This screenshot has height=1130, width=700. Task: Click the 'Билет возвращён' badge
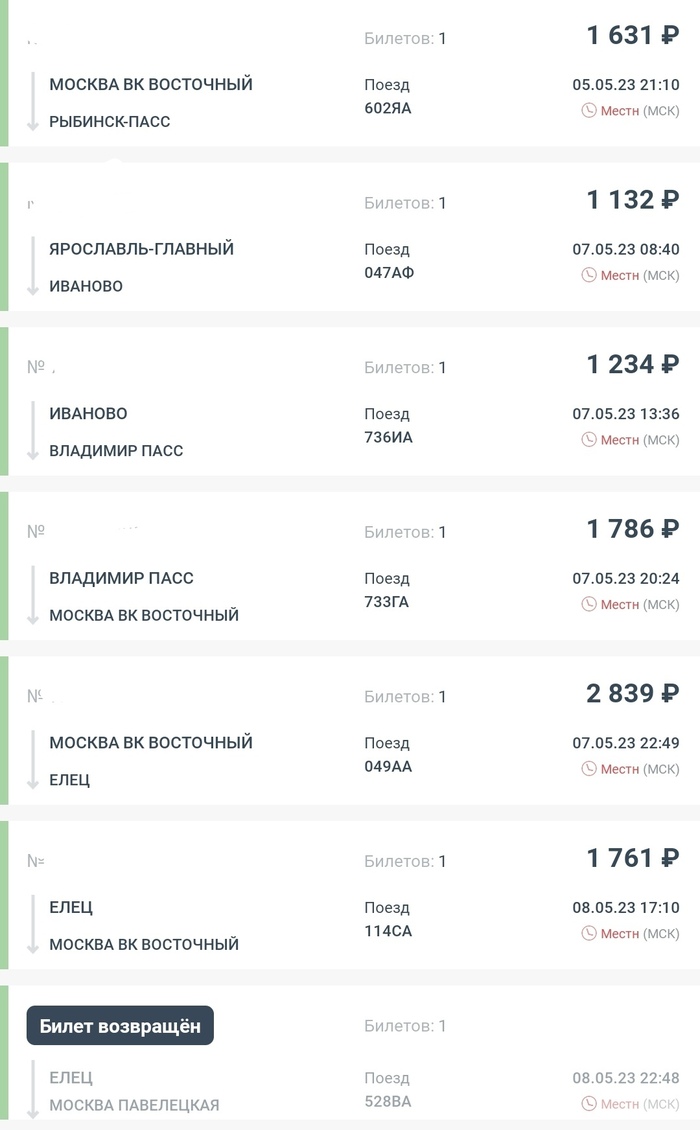[x=120, y=1026]
